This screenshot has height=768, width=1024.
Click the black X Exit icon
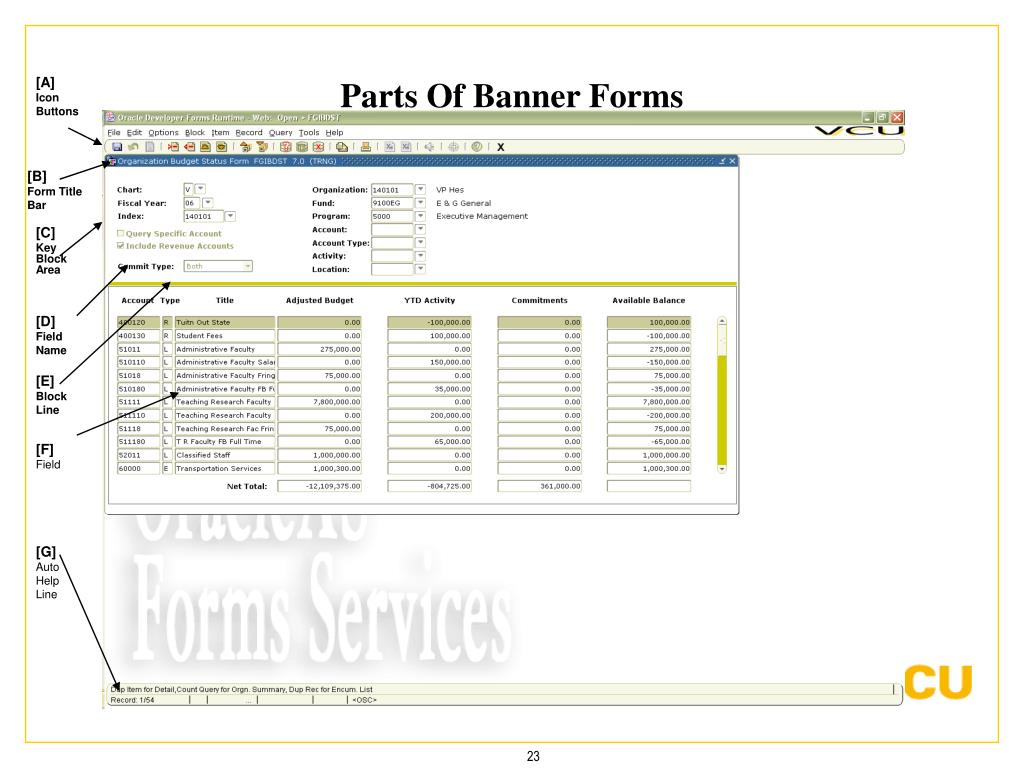click(501, 148)
